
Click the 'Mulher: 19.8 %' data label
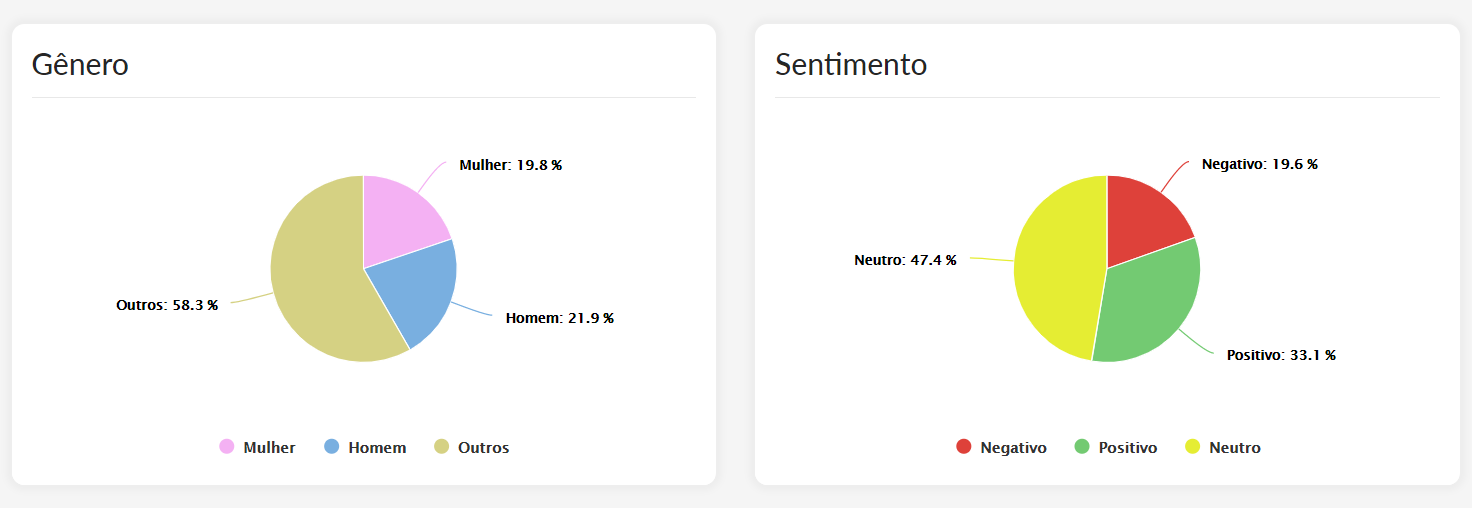pyautogui.click(x=510, y=165)
